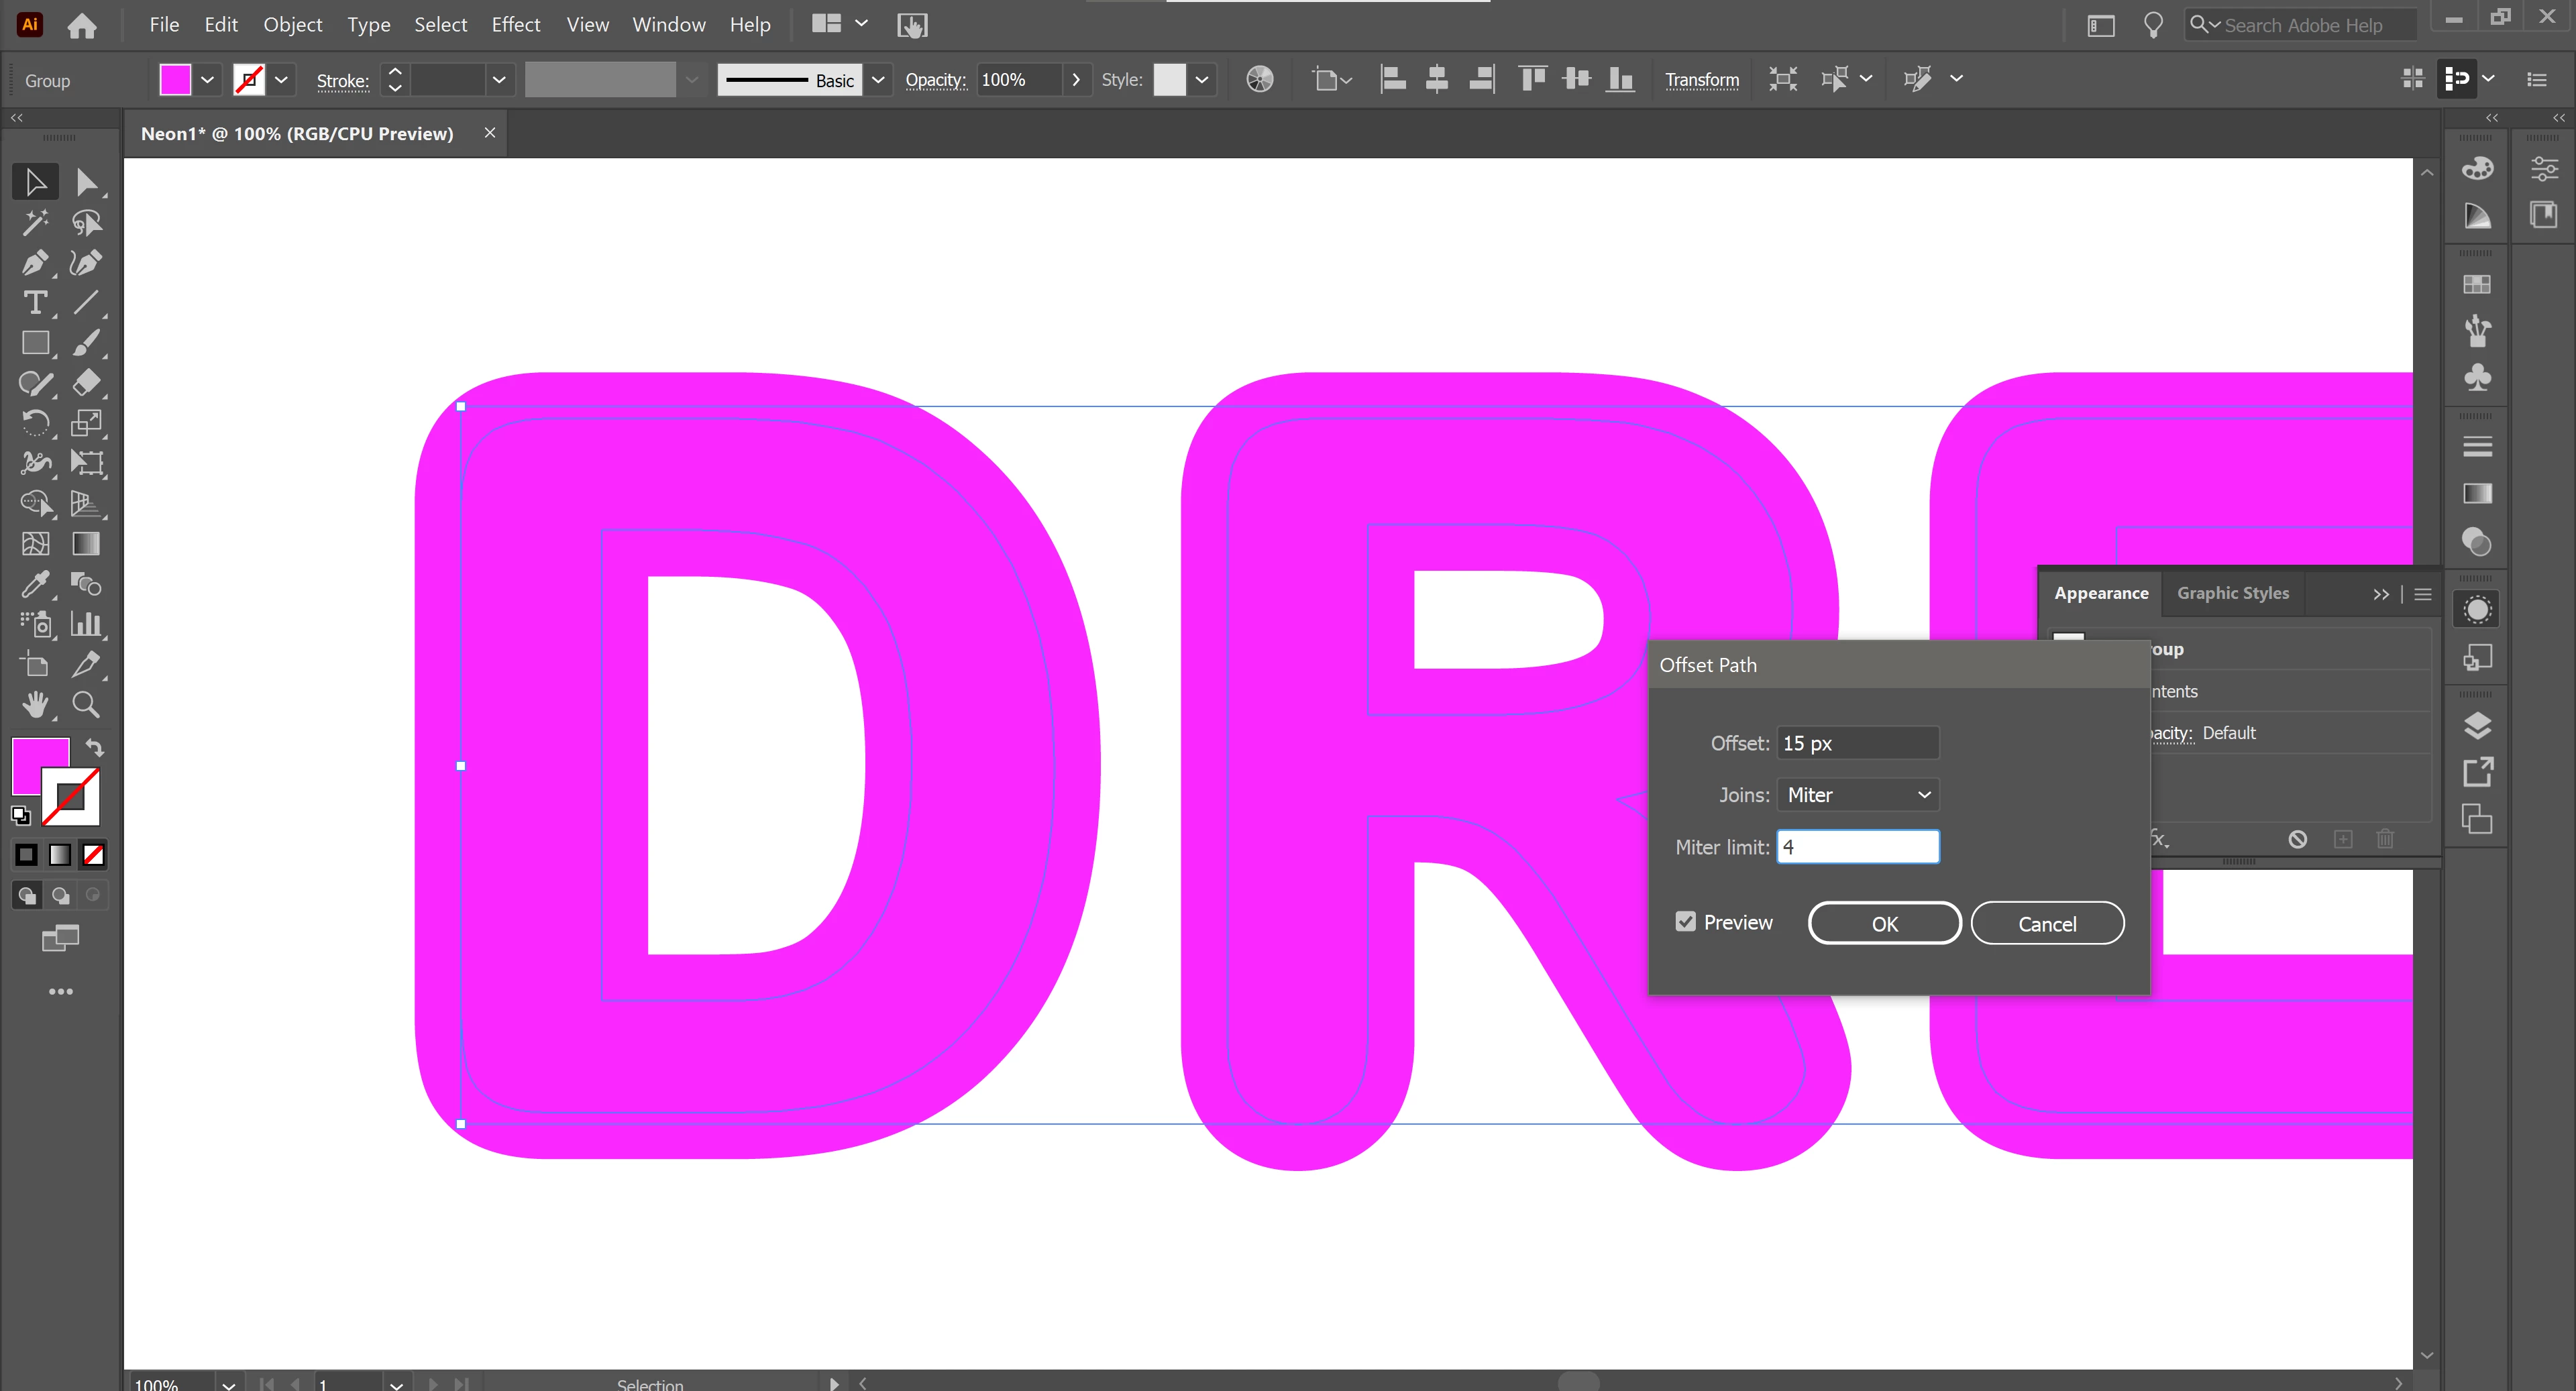2576x1391 pixels.
Task: Open the Effect menu
Action: click(515, 25)
